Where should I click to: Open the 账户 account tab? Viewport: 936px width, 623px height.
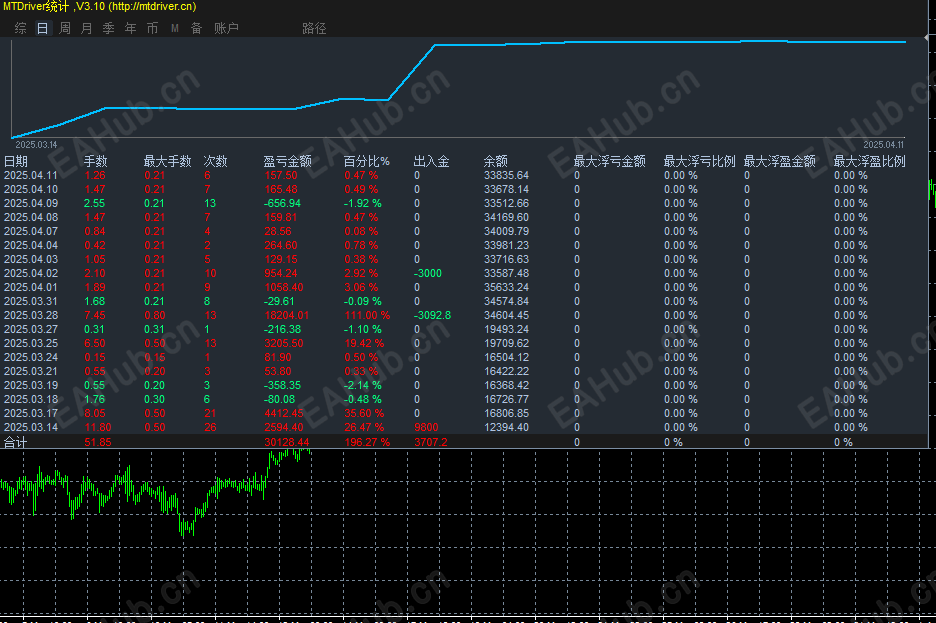coord(226,28)
